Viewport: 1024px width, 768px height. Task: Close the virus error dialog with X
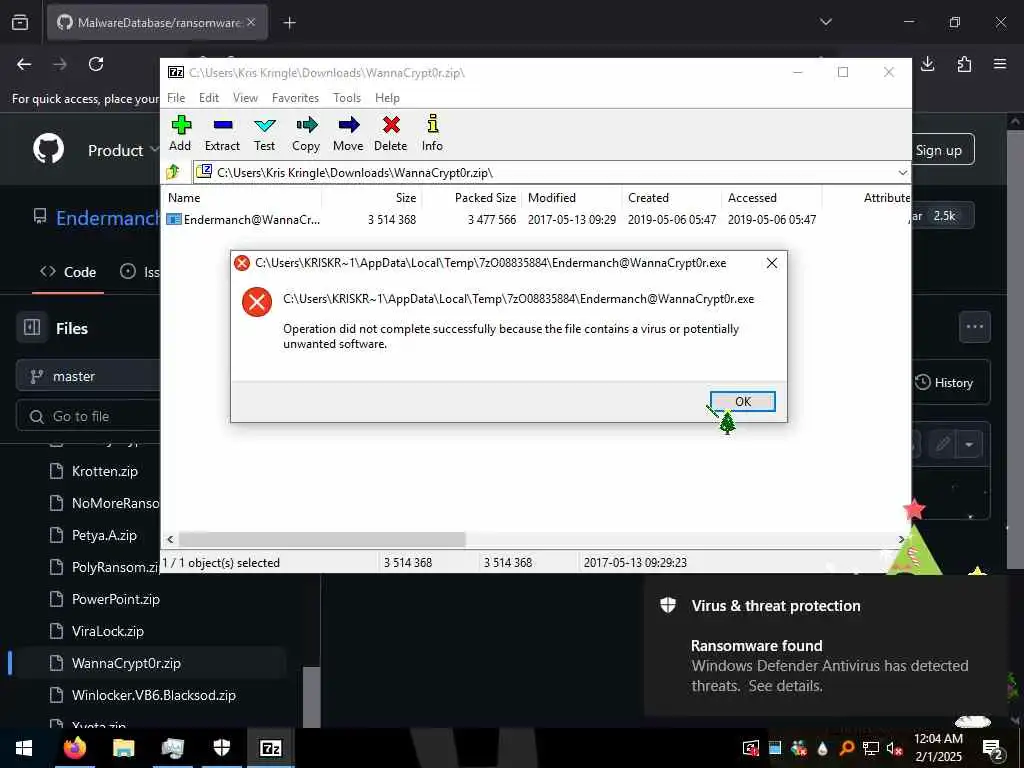click(x=771, y=263)
